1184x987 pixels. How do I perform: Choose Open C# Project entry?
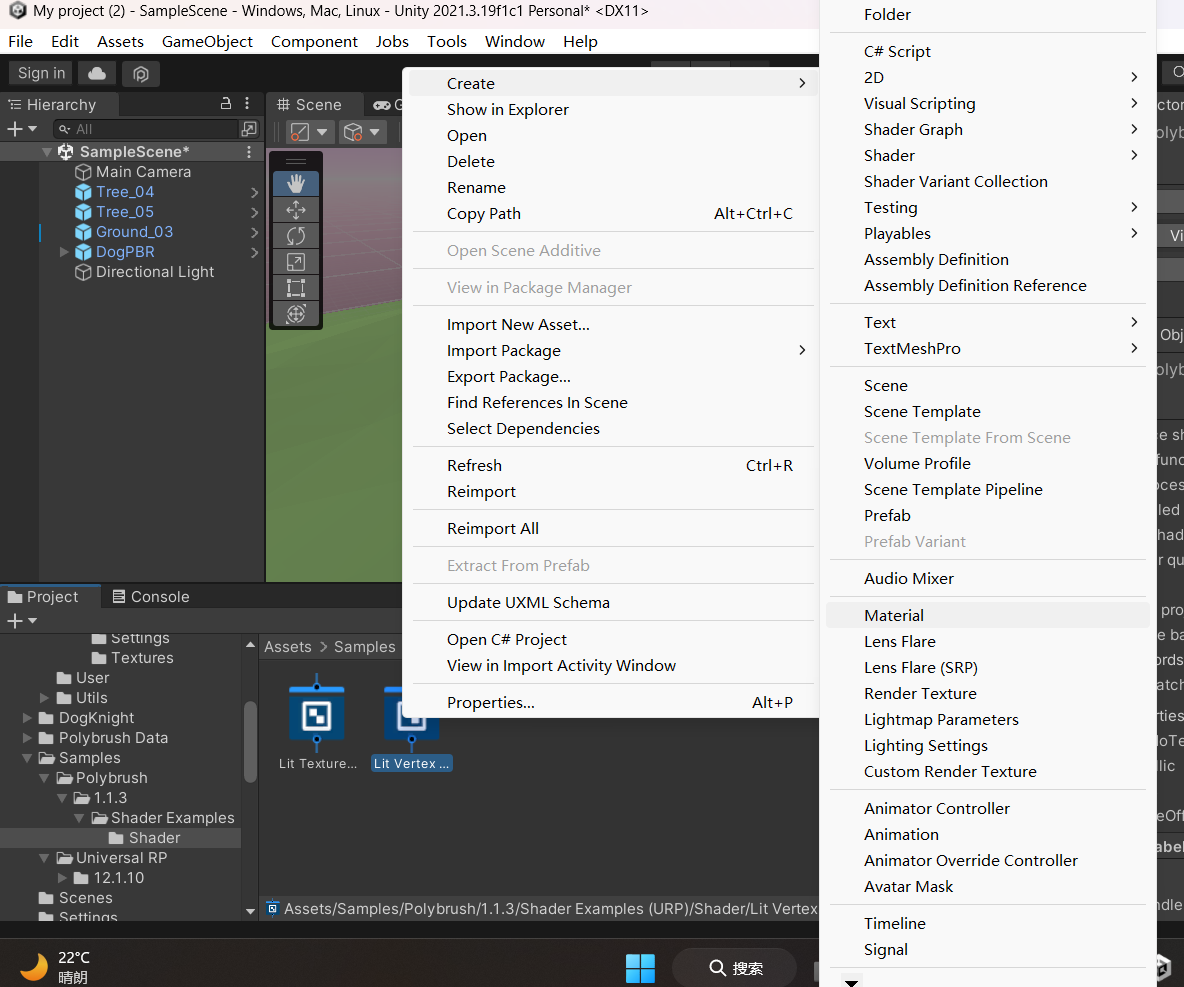pos(613,640)
